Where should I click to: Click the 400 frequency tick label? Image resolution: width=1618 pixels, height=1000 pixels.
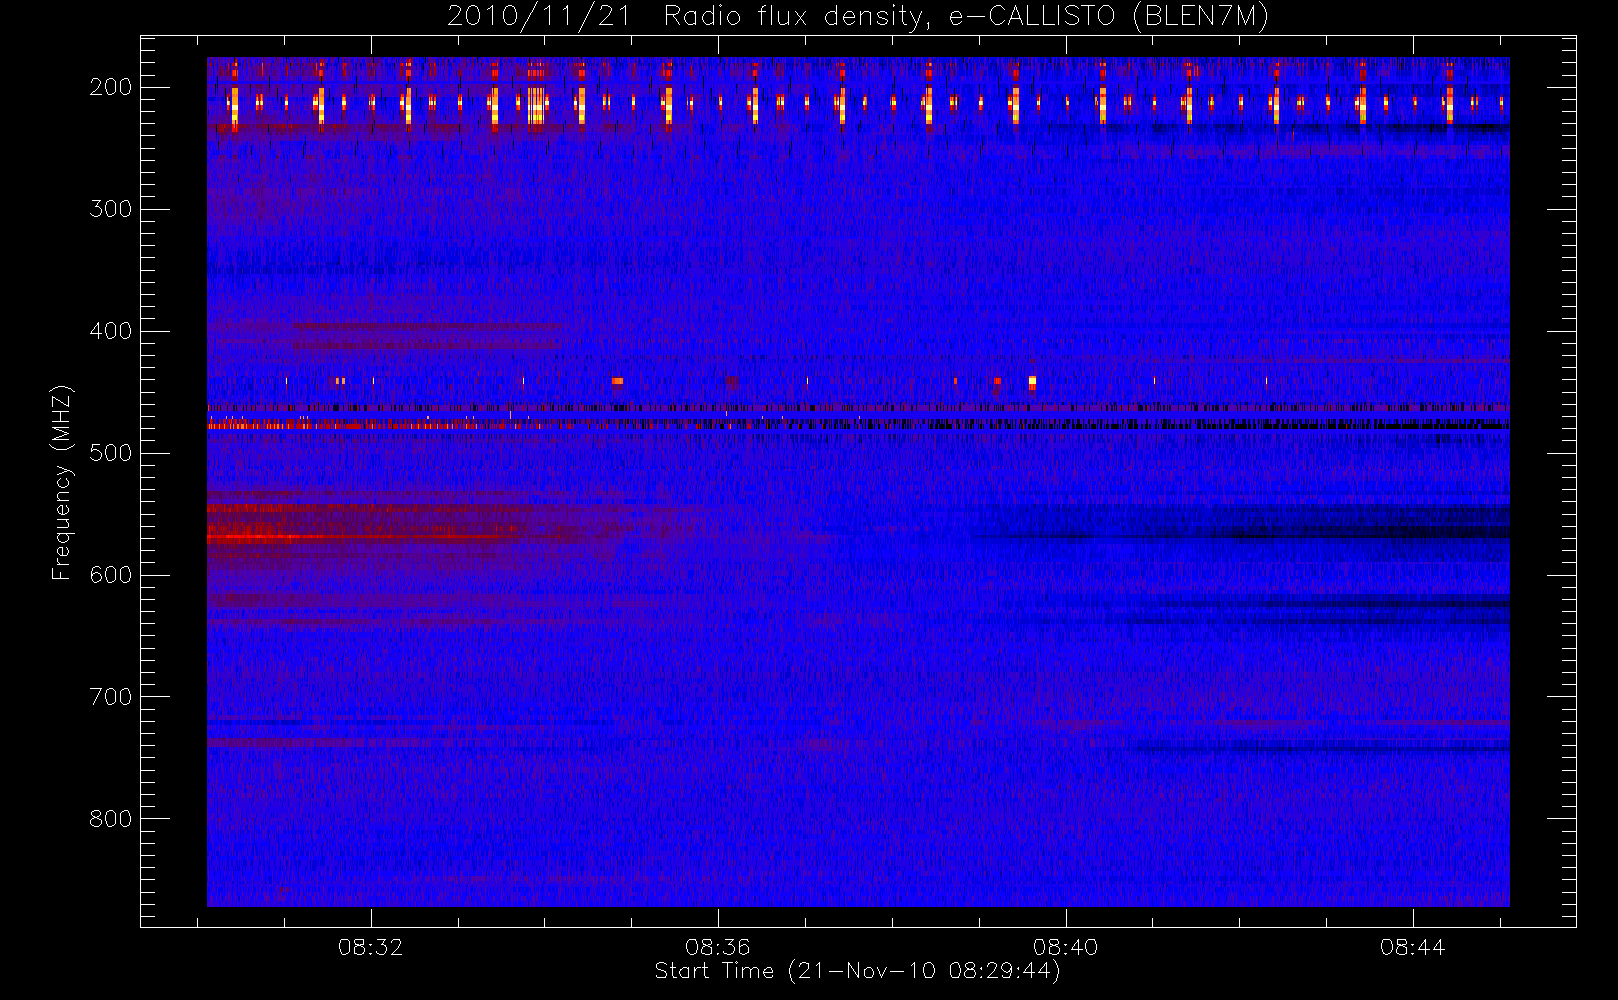[x=111, y=331]
